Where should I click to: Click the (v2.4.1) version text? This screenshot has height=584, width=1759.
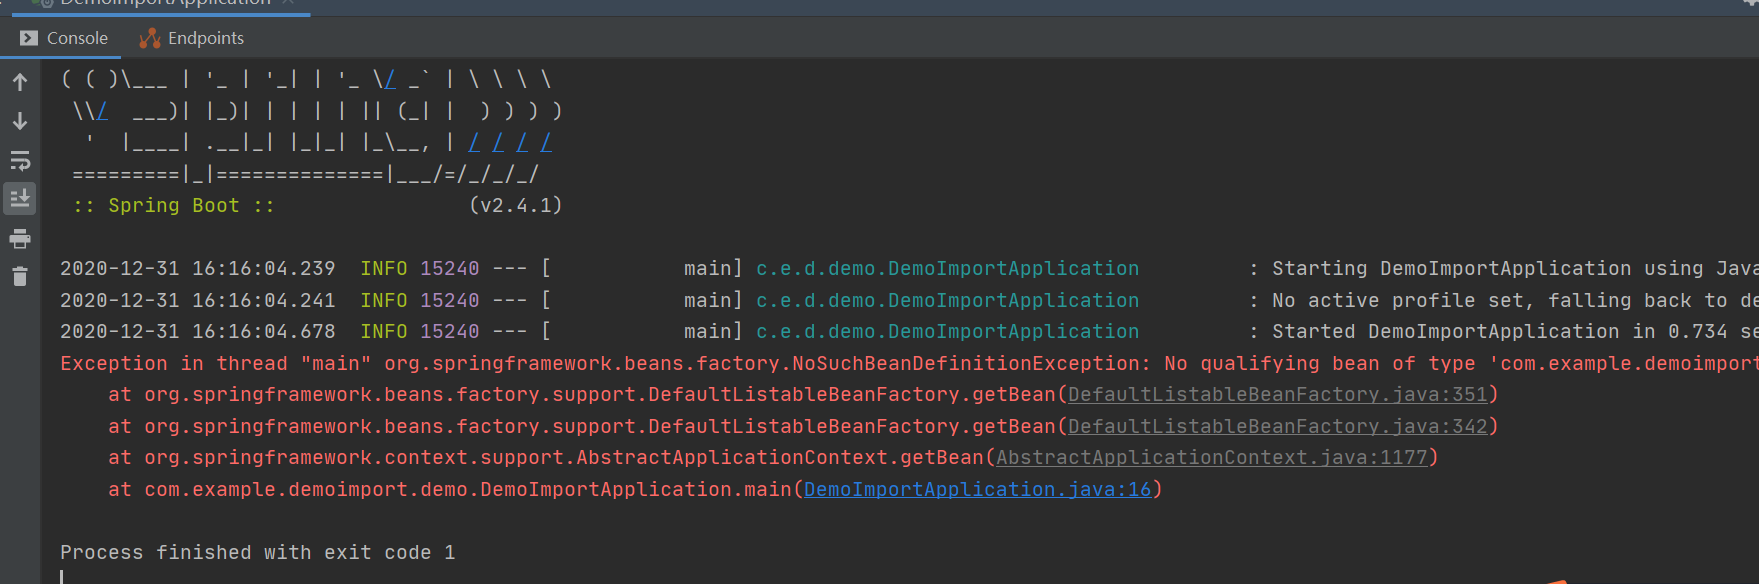516,205
